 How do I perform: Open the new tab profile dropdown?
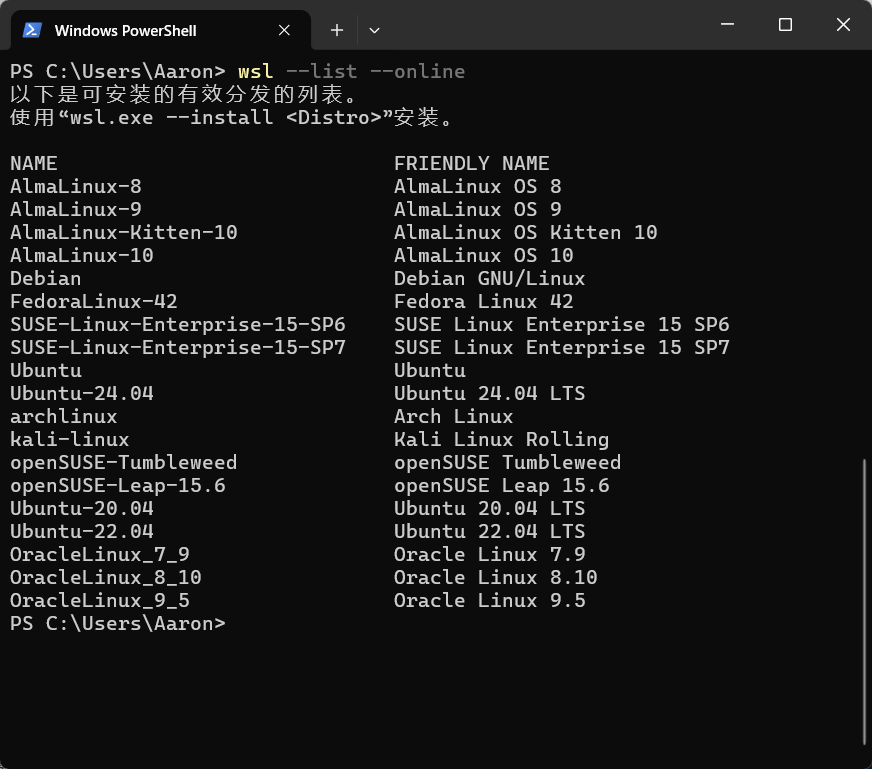pos(374,30)
